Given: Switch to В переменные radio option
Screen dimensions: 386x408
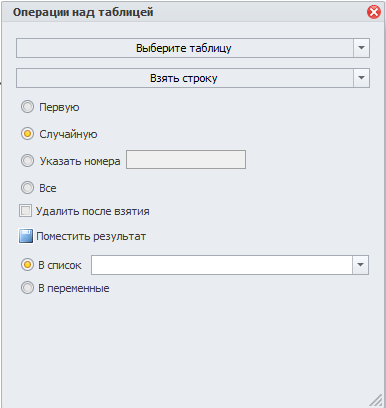Looking at the screenshot, I should pyautogui.click(x=27, y=288).
